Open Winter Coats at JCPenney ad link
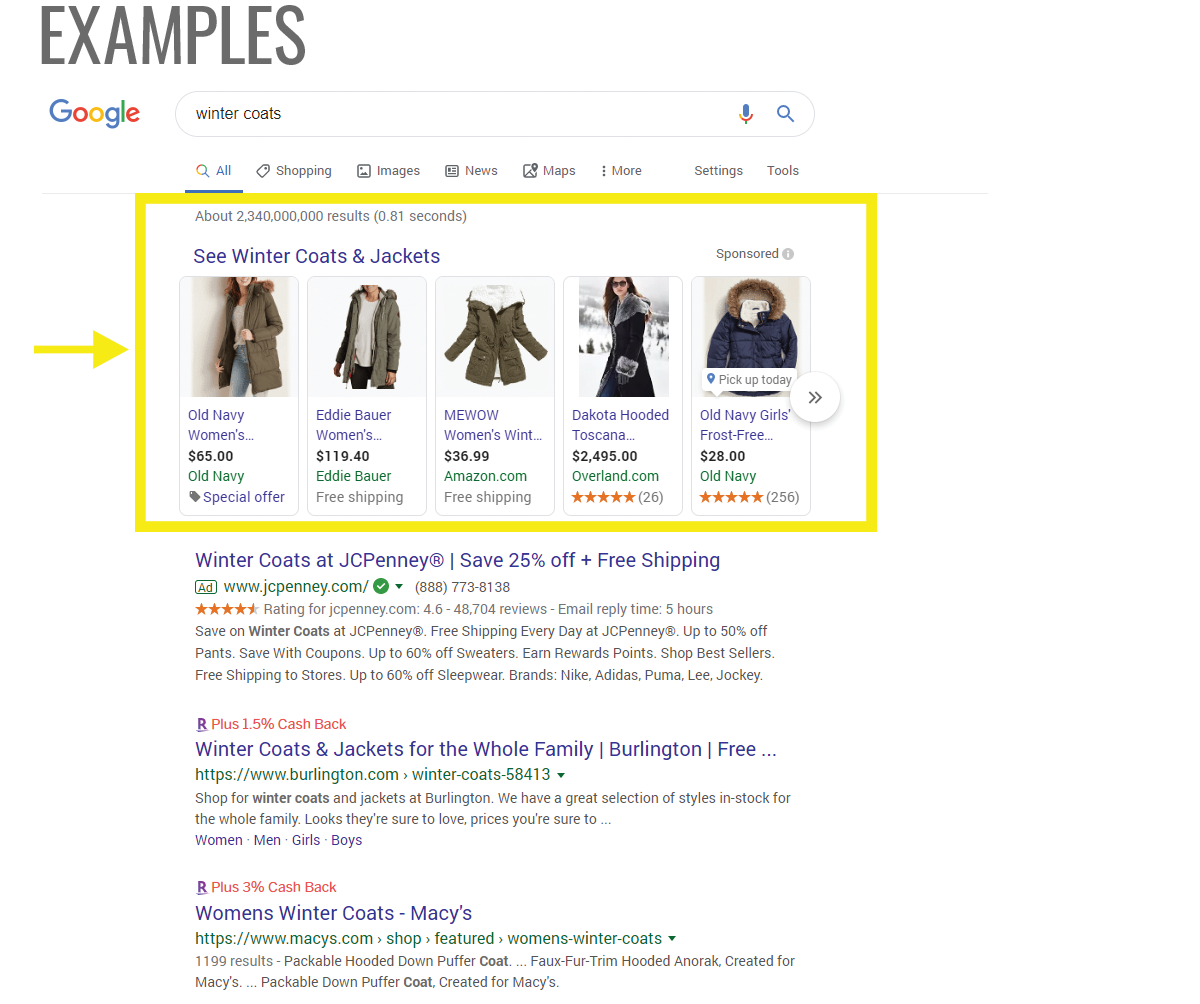Screen dimensions: 1200x1004 pos(458,560)
